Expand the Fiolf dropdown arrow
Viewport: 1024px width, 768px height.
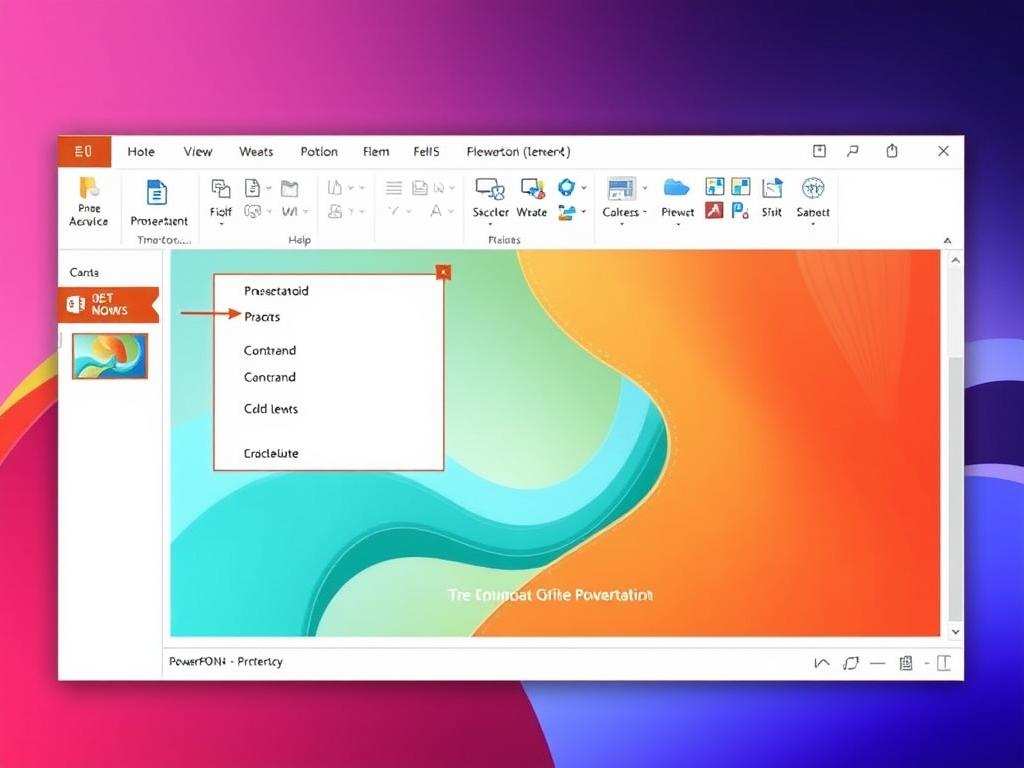pos(221,225)
